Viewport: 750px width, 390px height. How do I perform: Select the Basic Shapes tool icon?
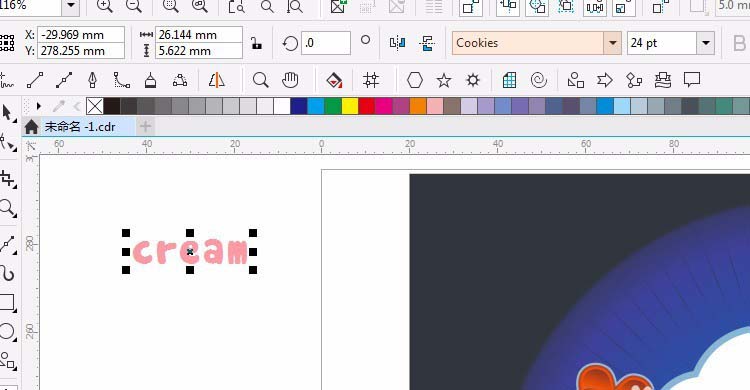(x=575, y=80)
